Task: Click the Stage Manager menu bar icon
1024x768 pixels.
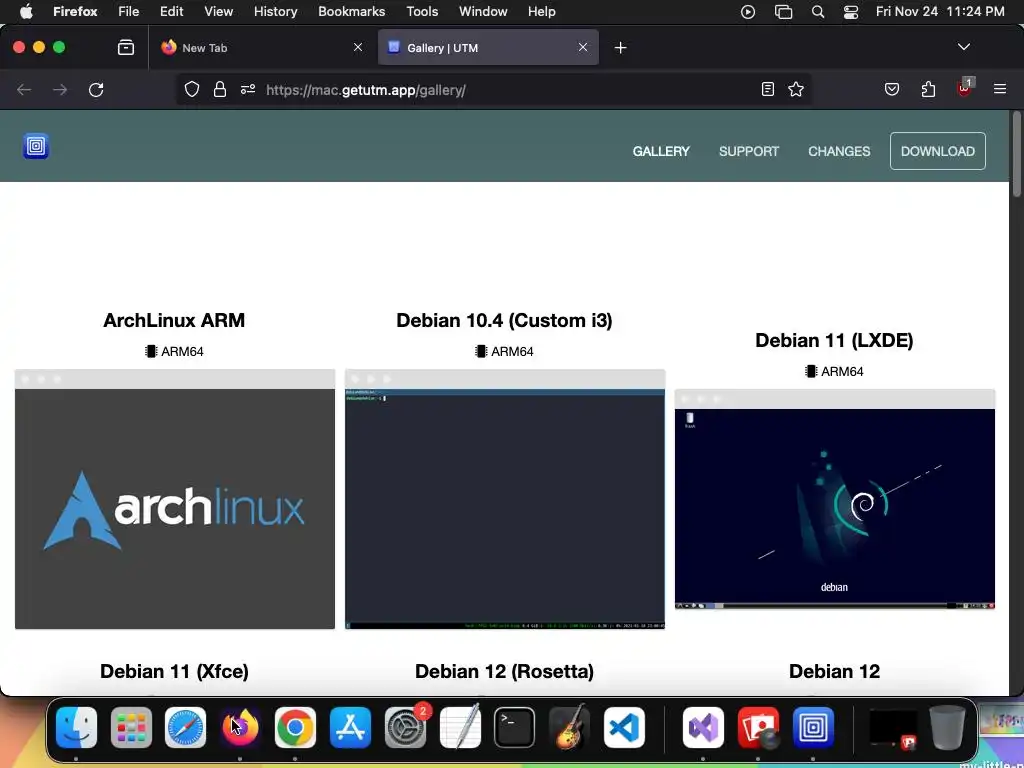Action: [783, 12]
